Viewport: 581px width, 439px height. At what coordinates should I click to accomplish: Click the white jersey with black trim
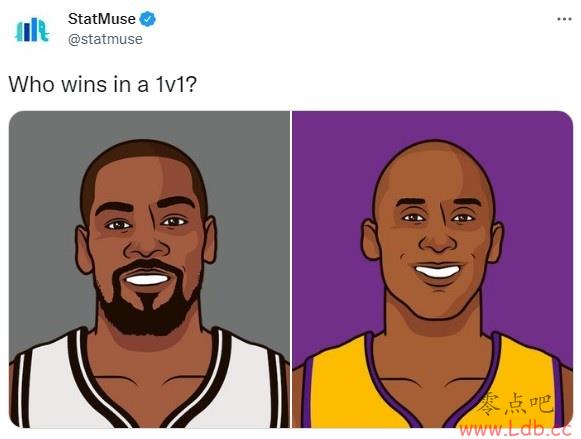[x=148, y=382]
